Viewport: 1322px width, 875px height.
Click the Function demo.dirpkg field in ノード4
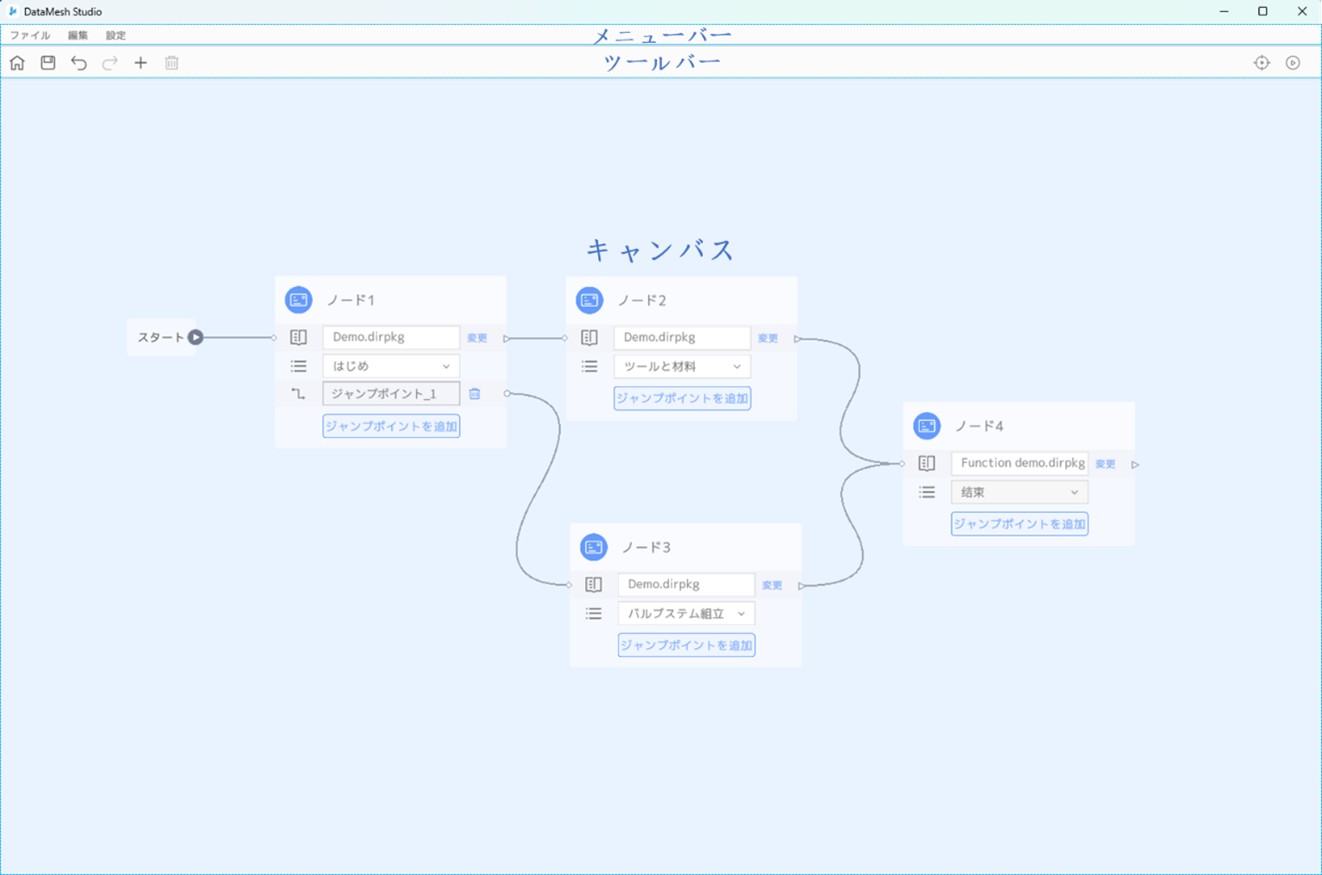point(1019,464)
